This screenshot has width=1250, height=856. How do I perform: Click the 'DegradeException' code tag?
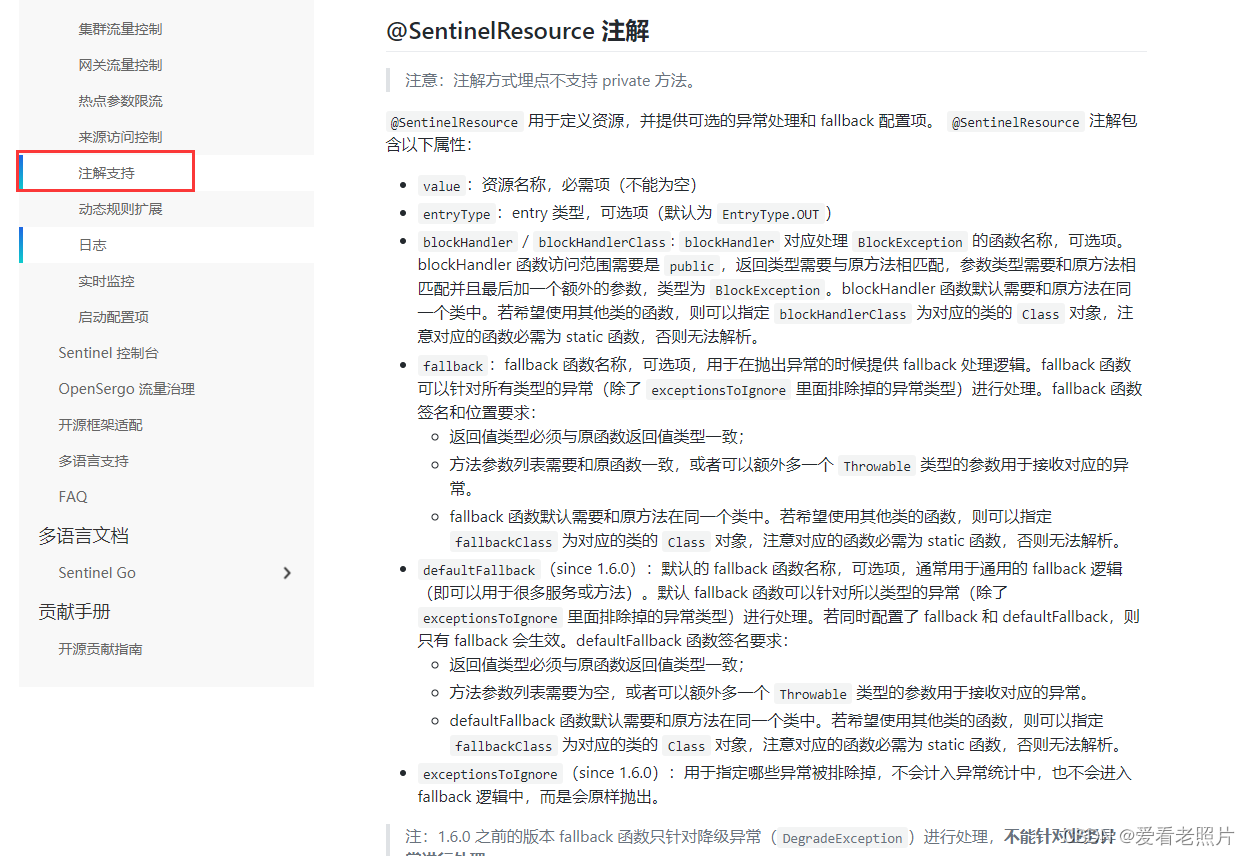click(842, 838)
